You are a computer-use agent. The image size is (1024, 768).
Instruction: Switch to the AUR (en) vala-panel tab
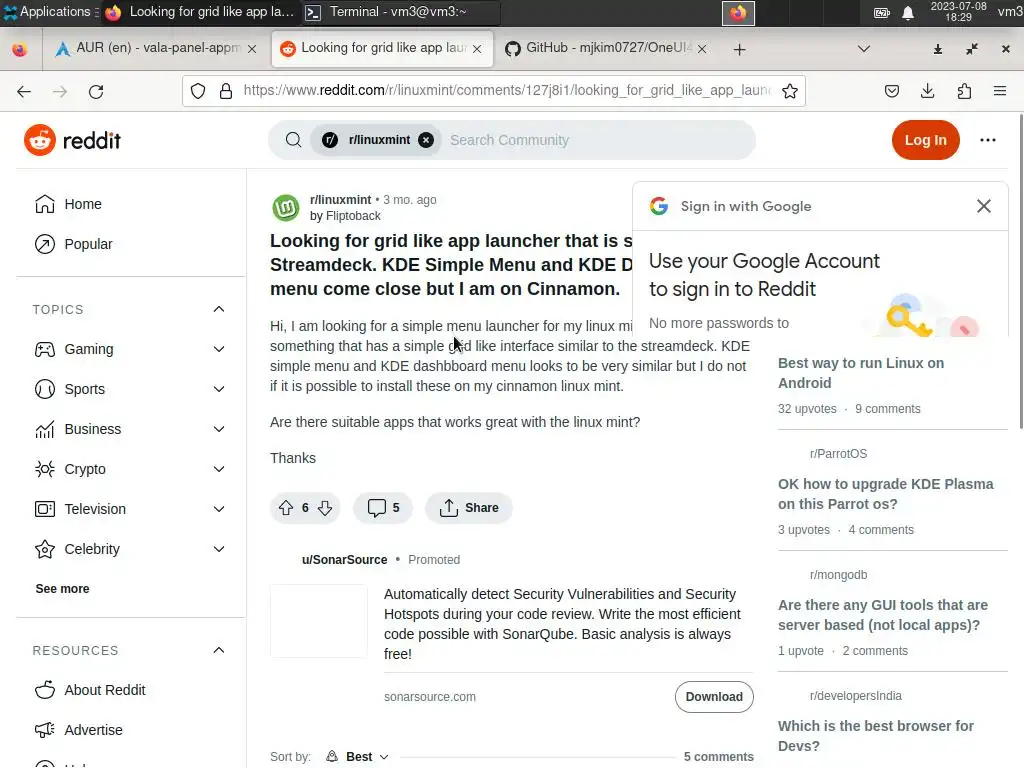(x=155, y=48)
